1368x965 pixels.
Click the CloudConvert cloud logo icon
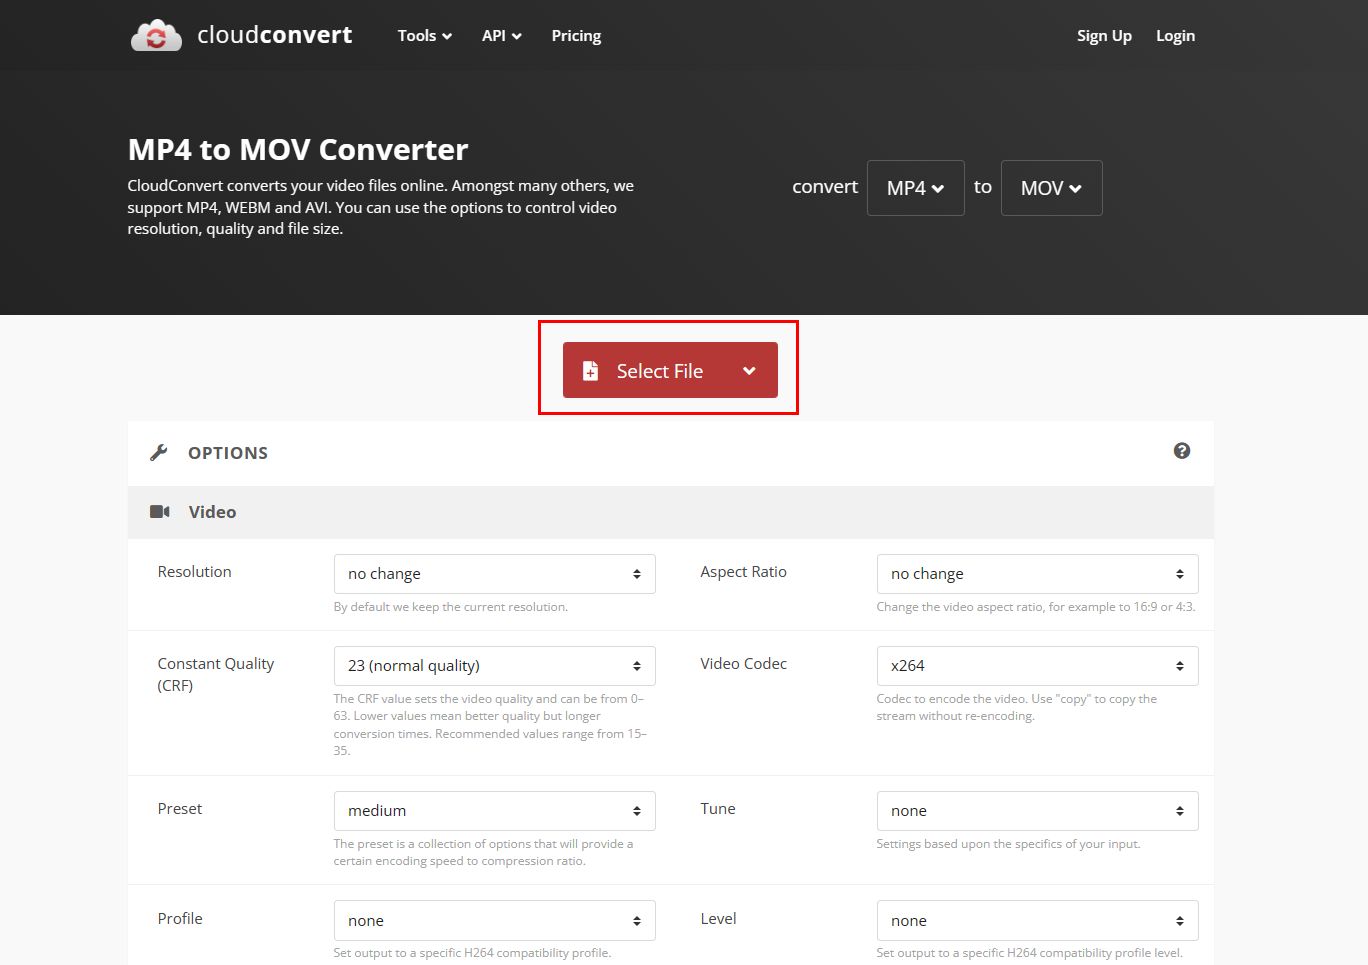point(156,35)
